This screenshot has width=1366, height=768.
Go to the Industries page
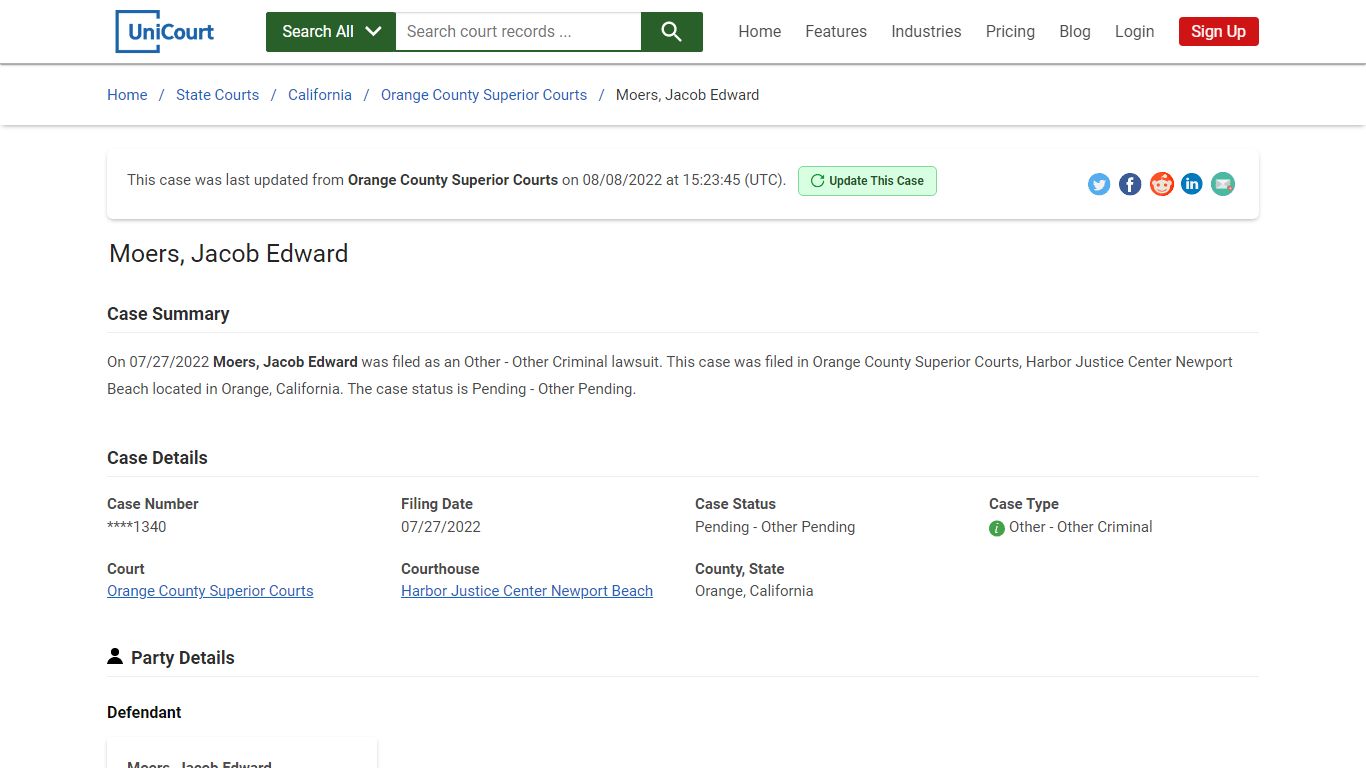click(926, 32)
